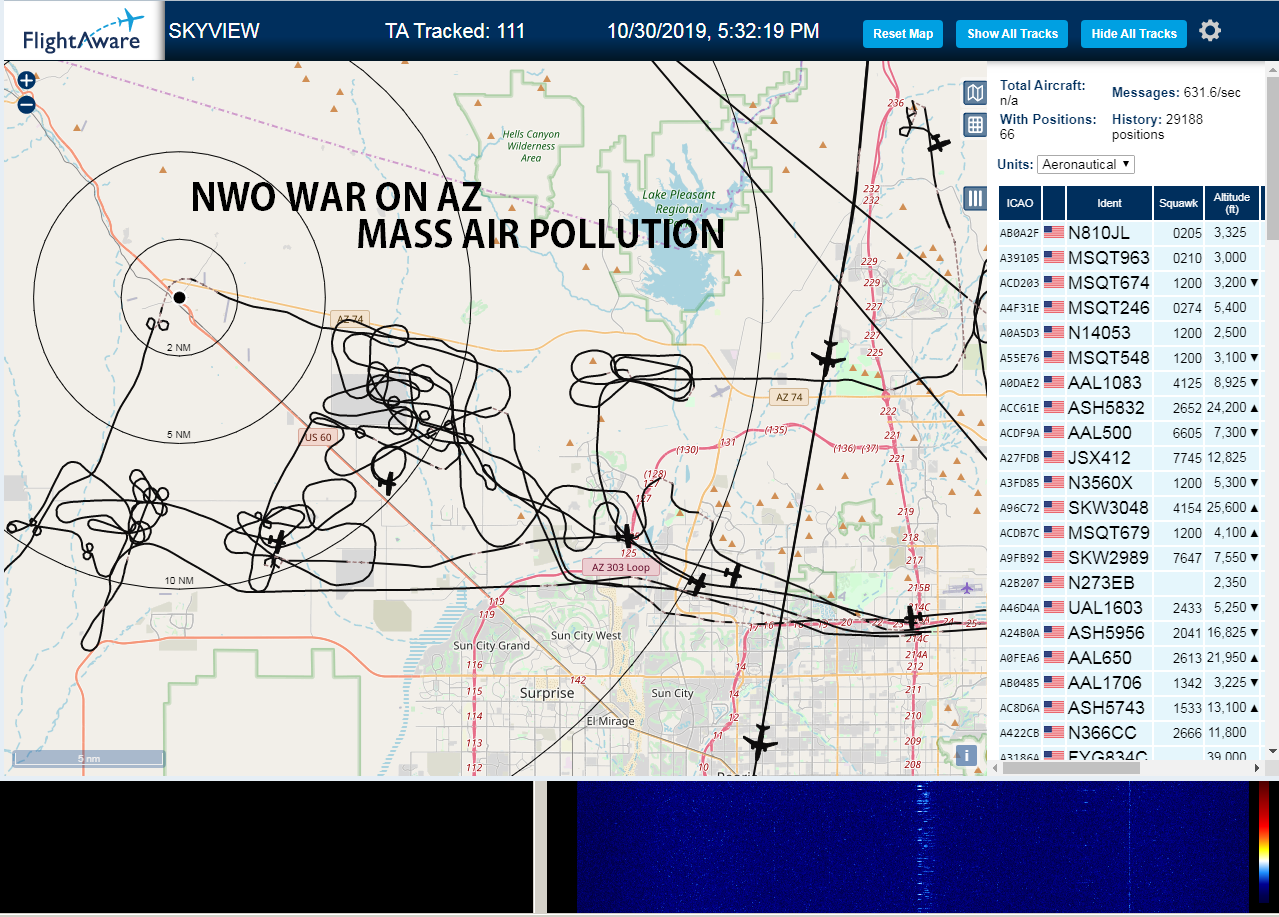Click the US flag in N810JL row
The height and width of the screenshot is (917, 1279).
[x=1053, y=232]
